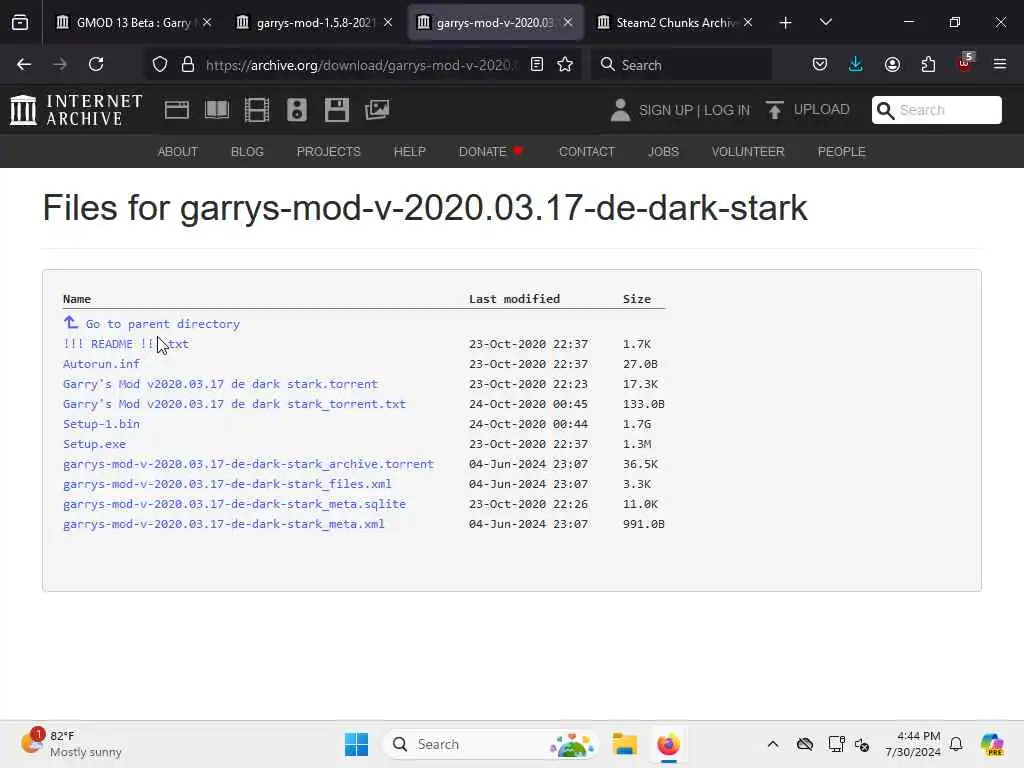
Task: Click the uBlock extension icon with badge
Action: (x=965, y=63)
